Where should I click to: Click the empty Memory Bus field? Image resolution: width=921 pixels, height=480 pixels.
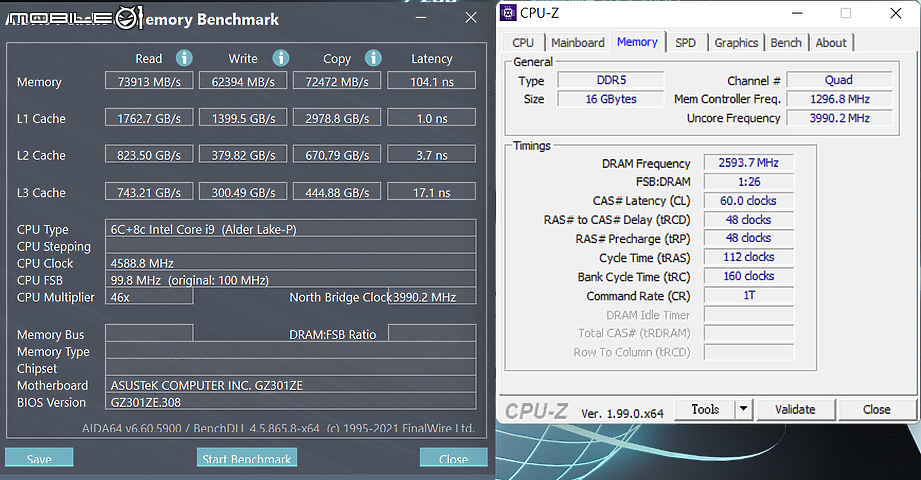[149, 333]
